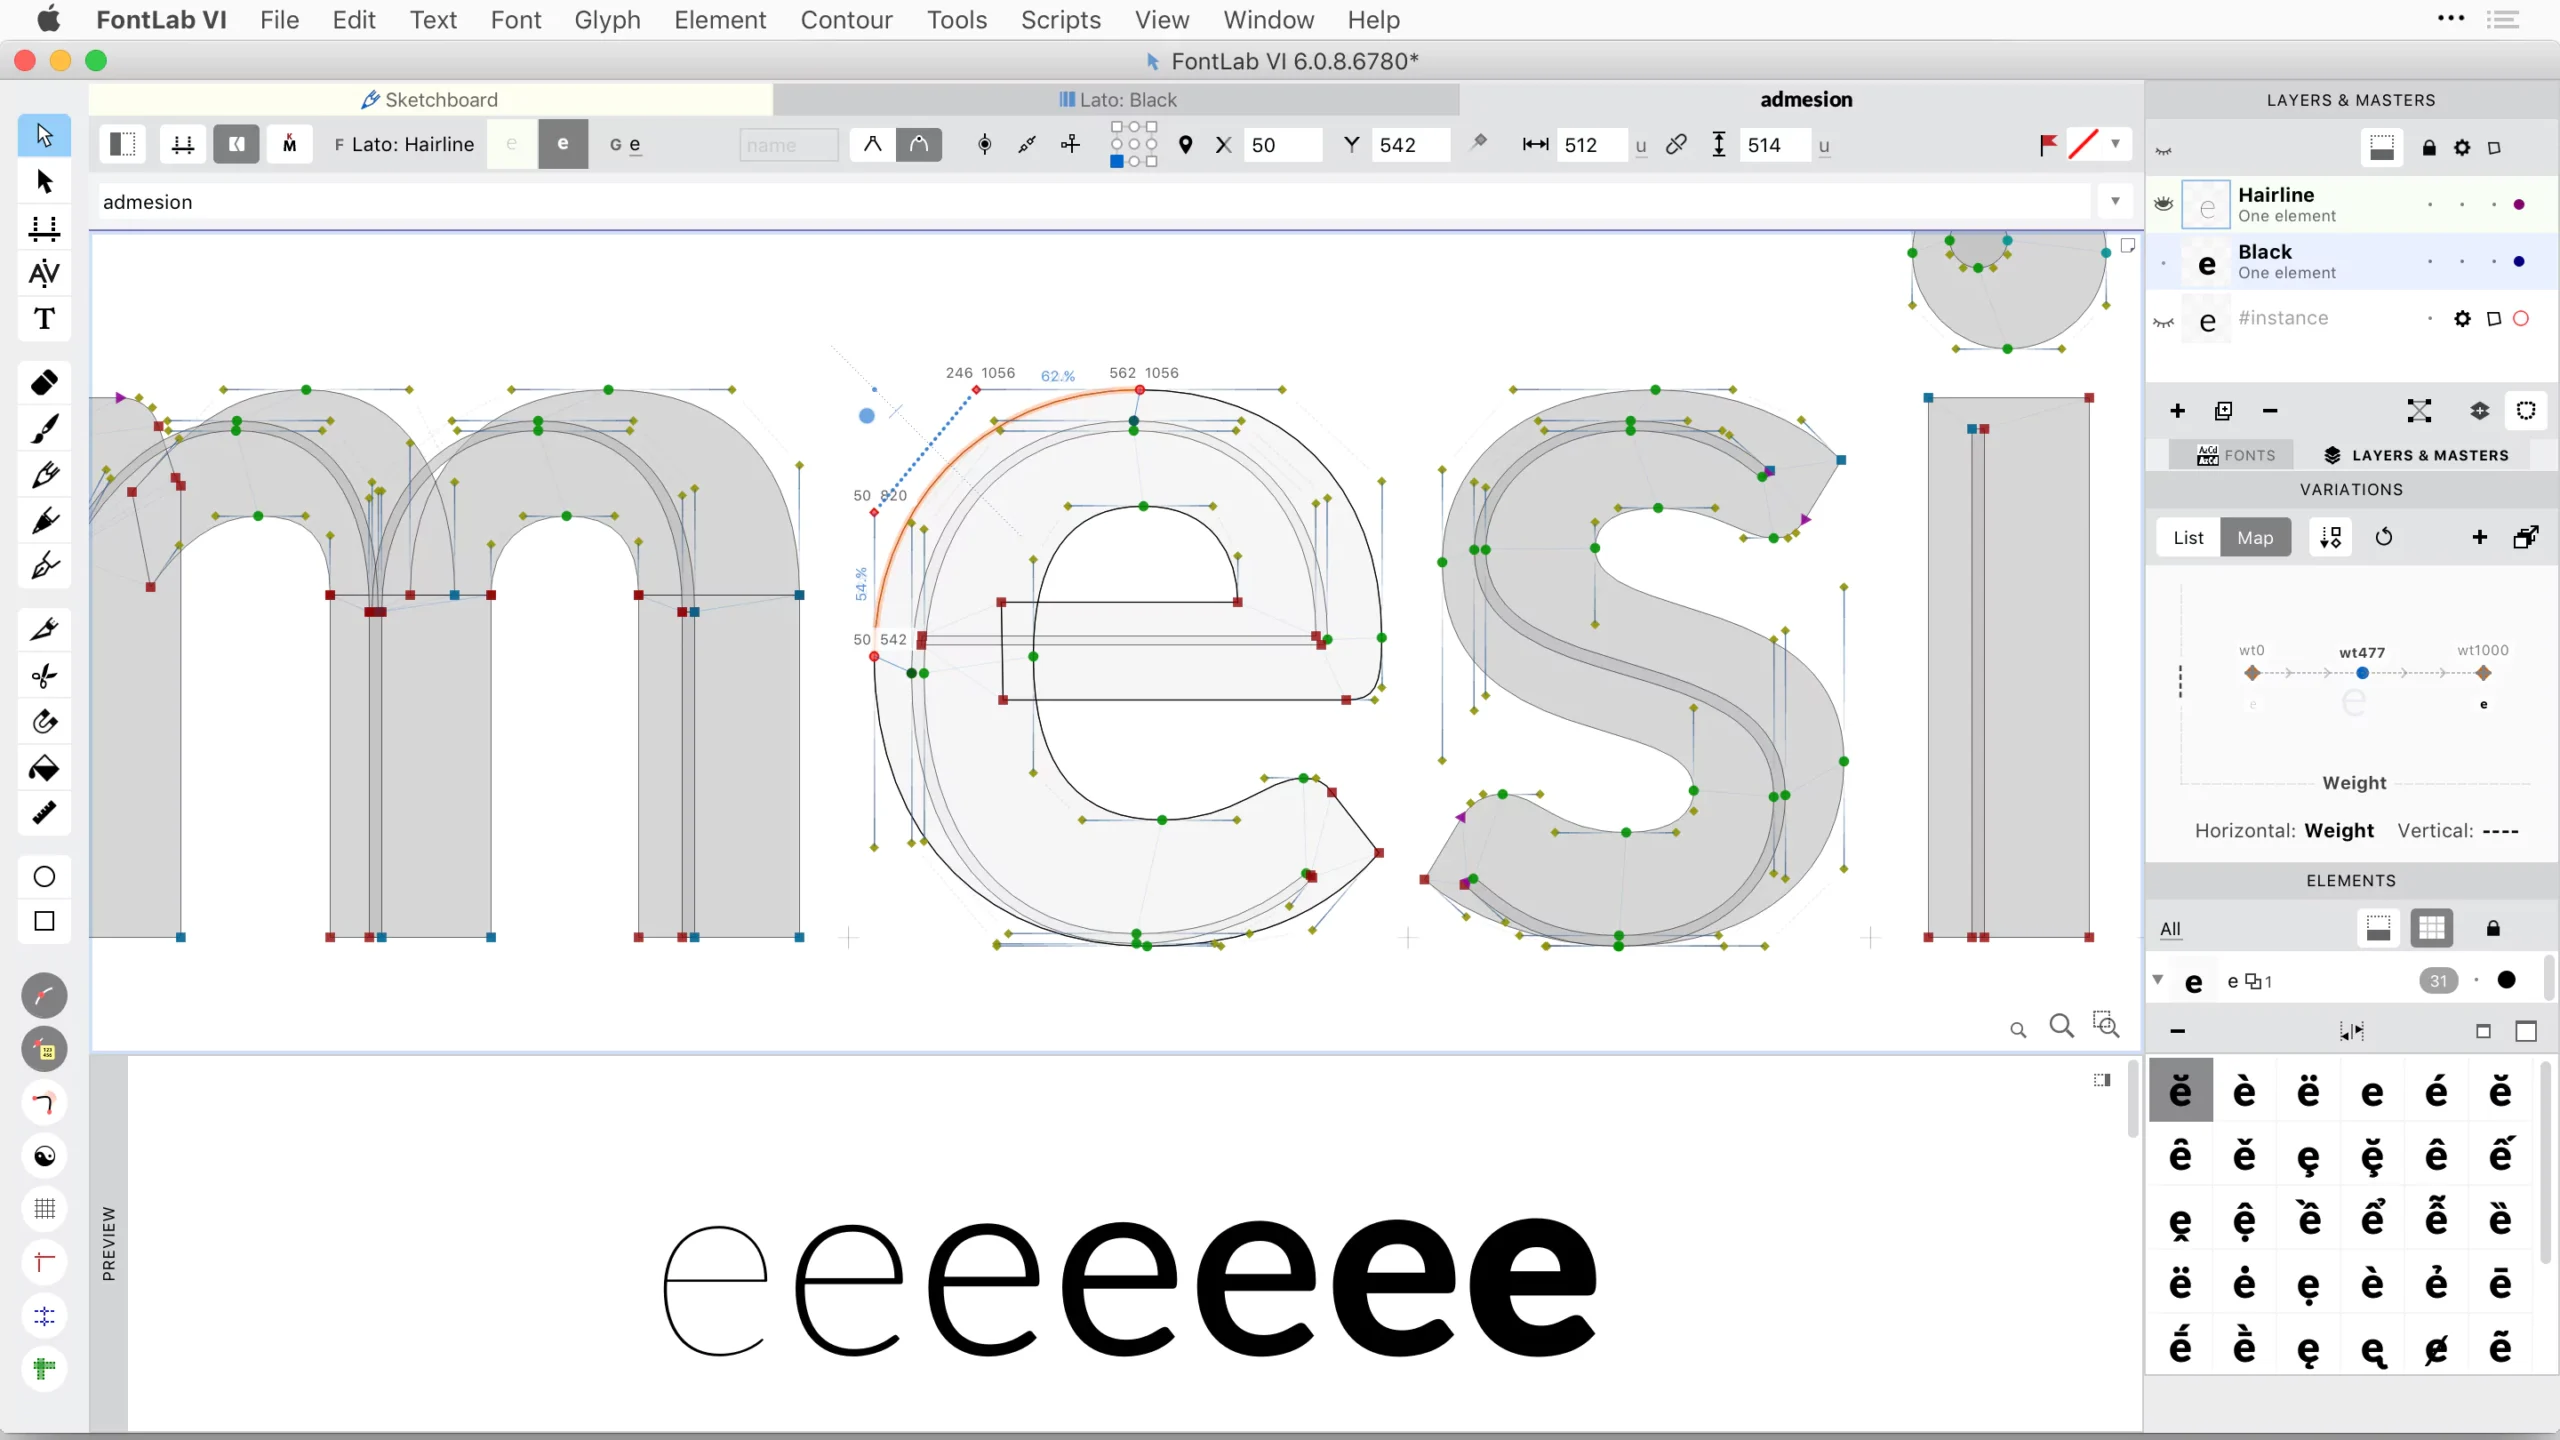Select the Knife/Scissors tool
This screenshot has height=1440, width=2560.
(x=44, y=676)
